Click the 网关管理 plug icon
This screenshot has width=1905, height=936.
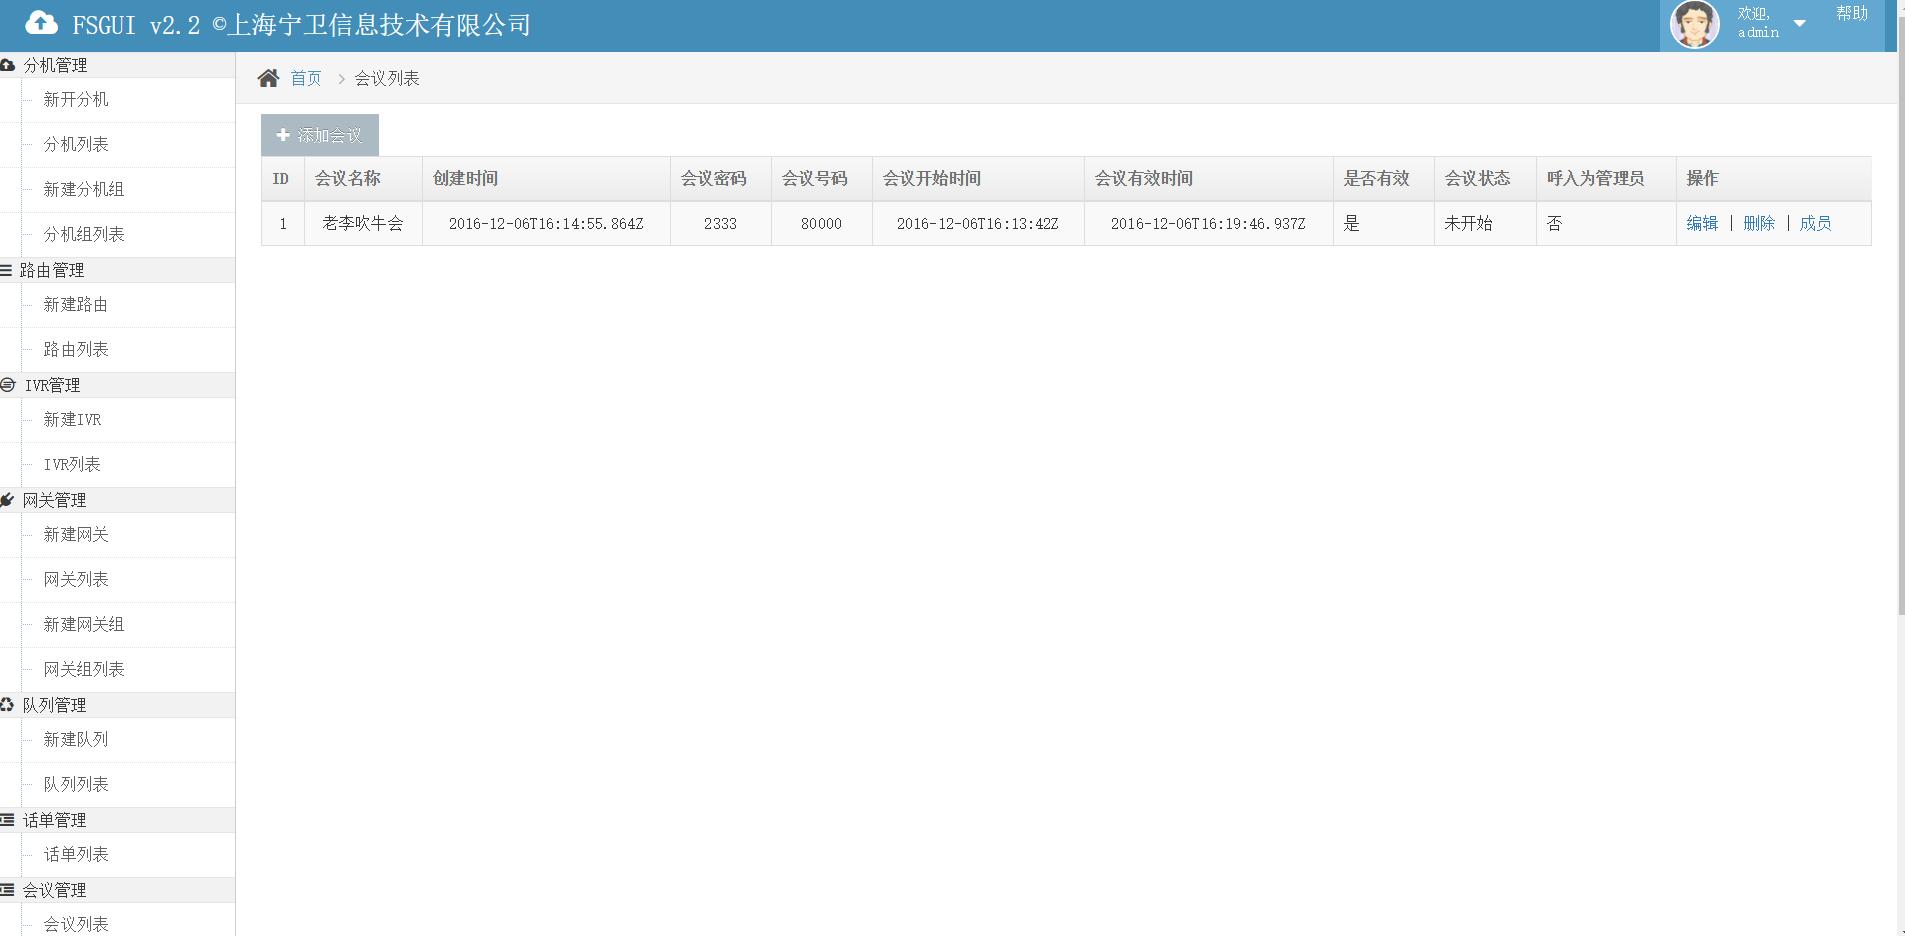[x=8, y=500]
